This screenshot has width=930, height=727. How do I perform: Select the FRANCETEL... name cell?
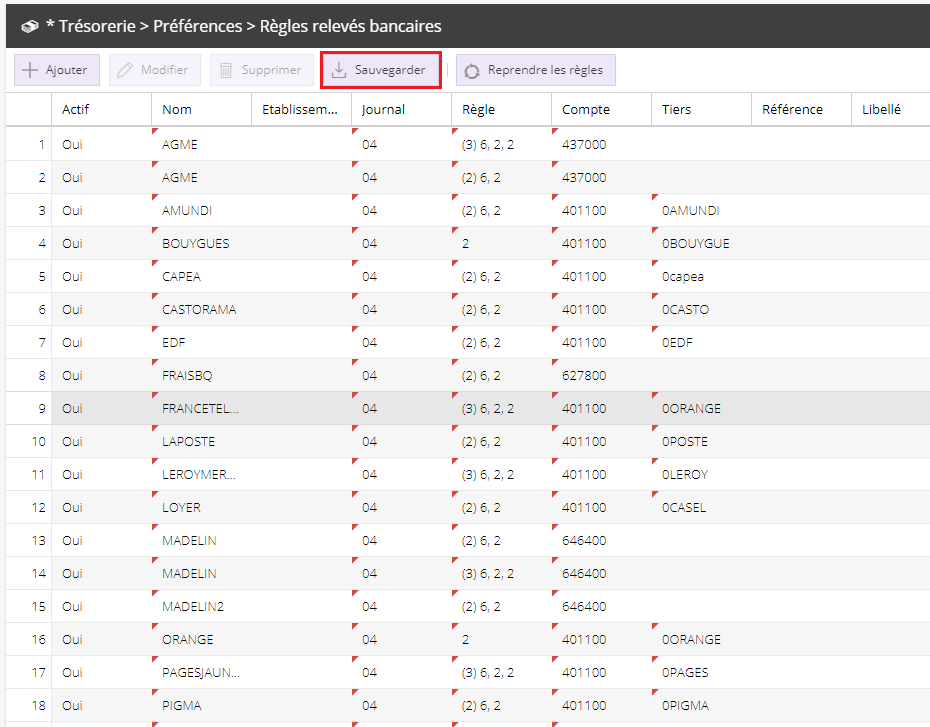click(x=202, y=409)
